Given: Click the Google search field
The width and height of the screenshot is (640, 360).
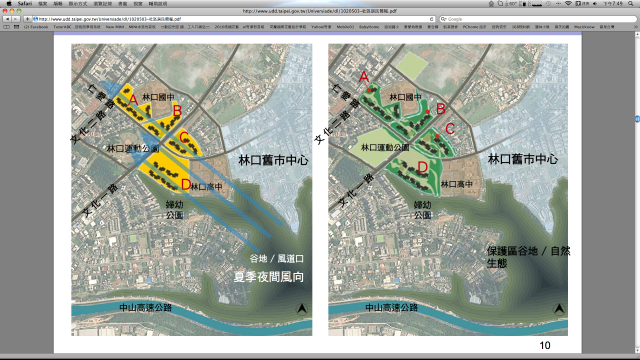Looking at the screenshot, I should coord(538,19).
